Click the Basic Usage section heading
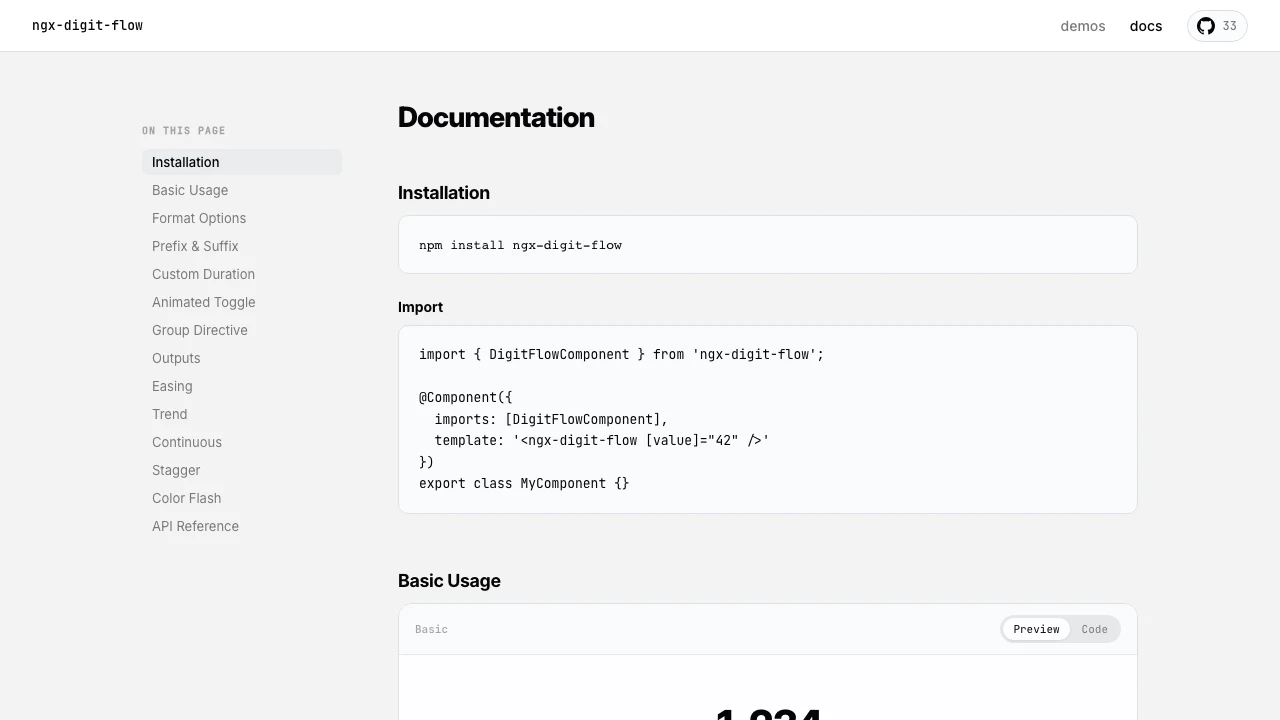This screenshot has width=1280, height=720. pos(449,581)
